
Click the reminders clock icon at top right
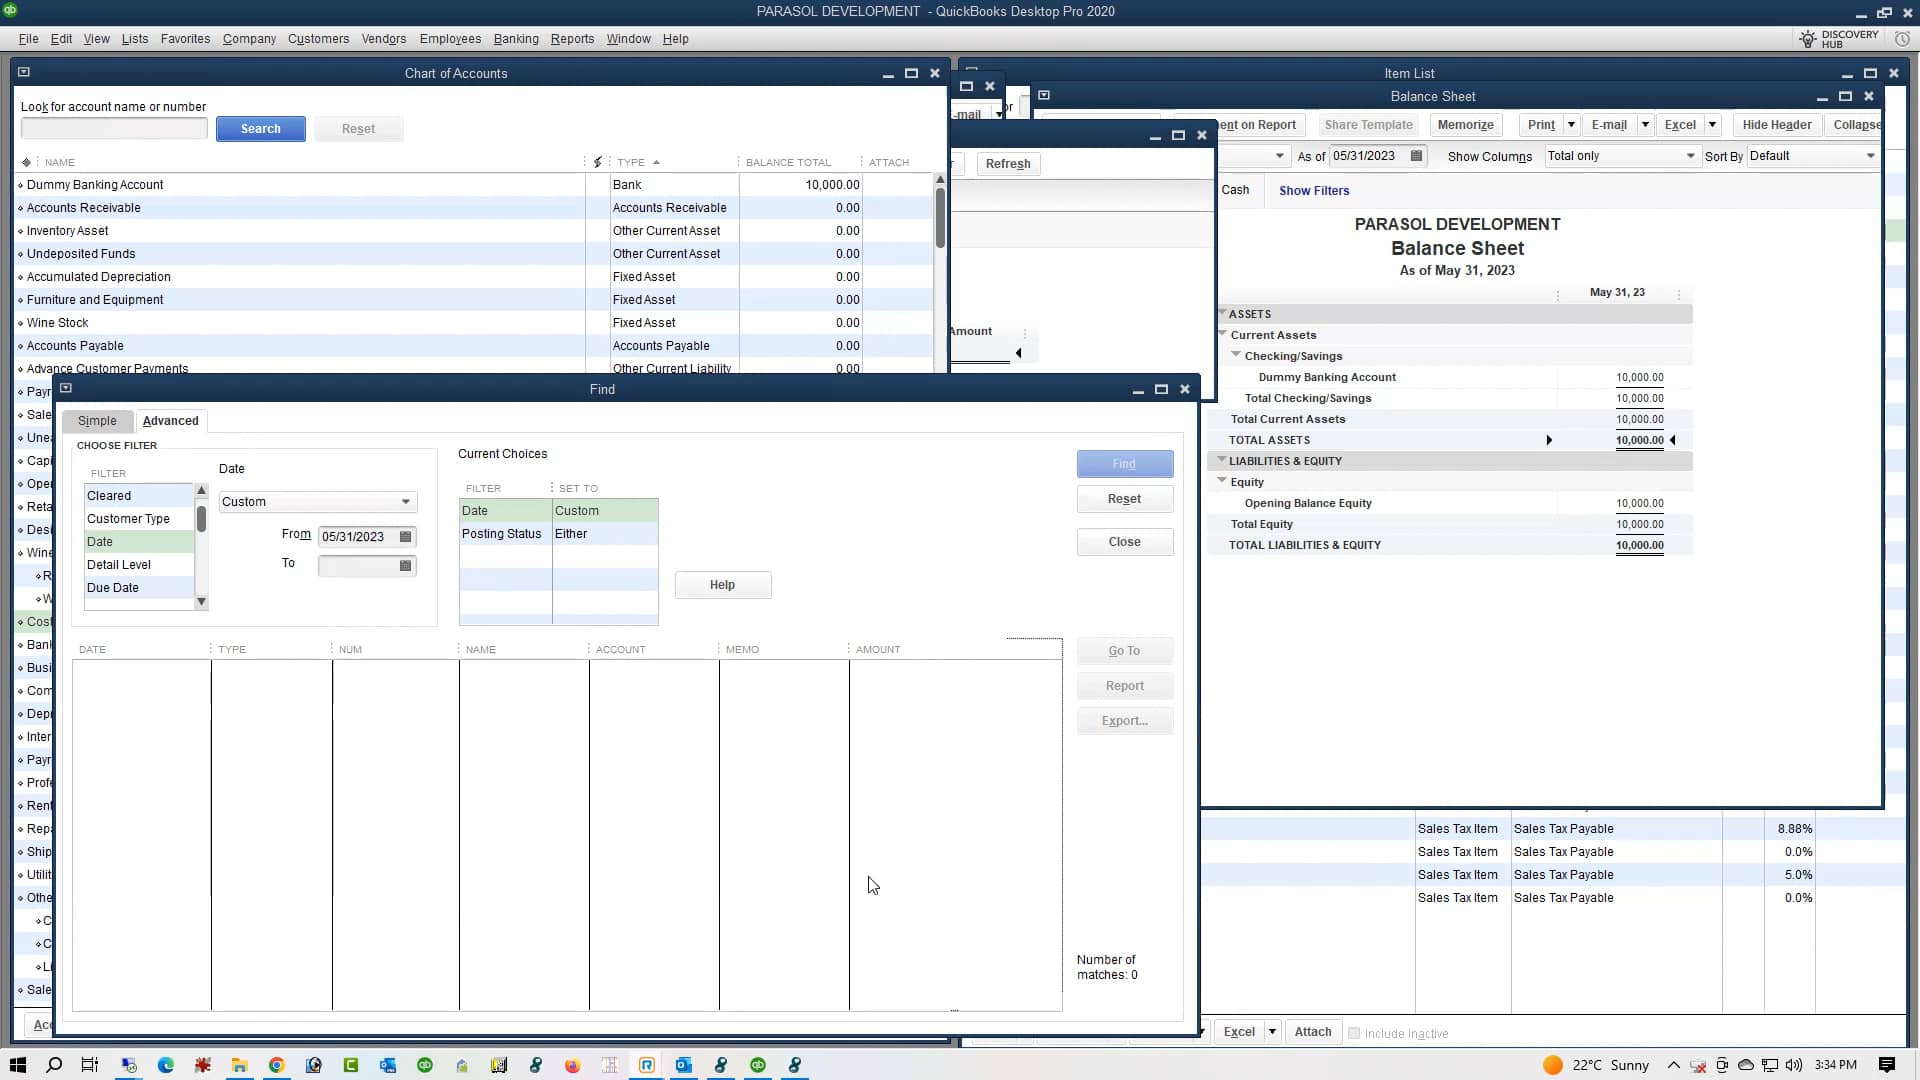tap(1902, 39)
